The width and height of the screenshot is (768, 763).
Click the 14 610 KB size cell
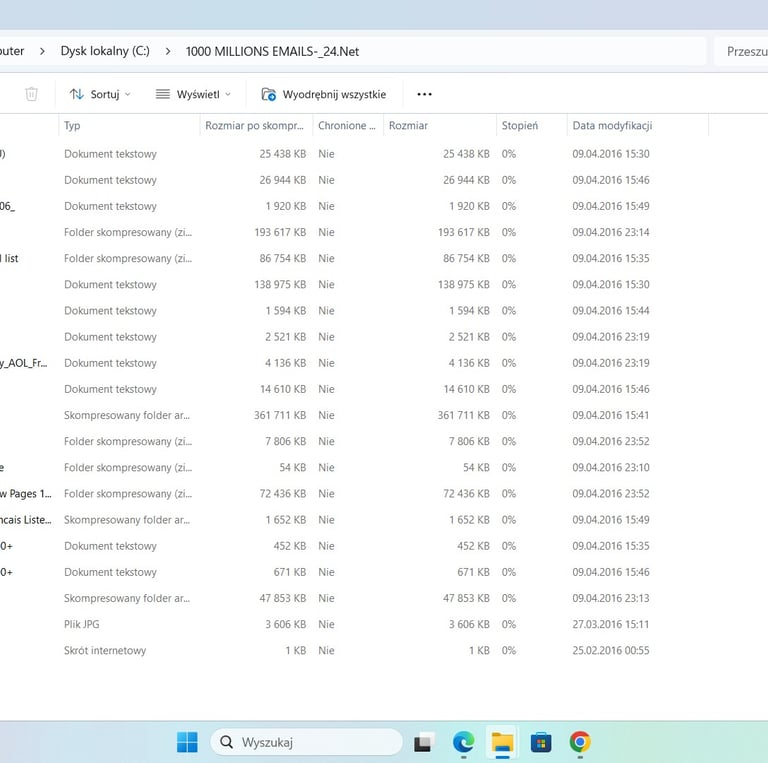coord(466,389)
